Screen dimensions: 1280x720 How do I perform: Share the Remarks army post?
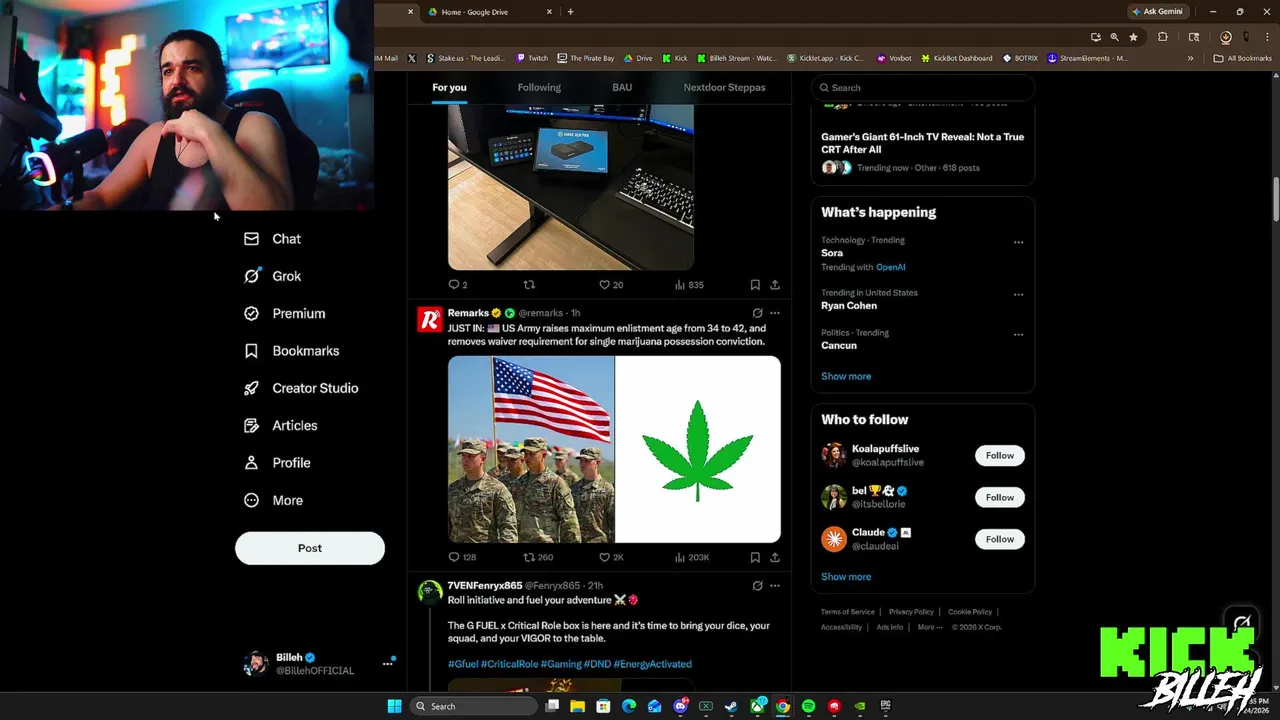click(x=775, y=557)
